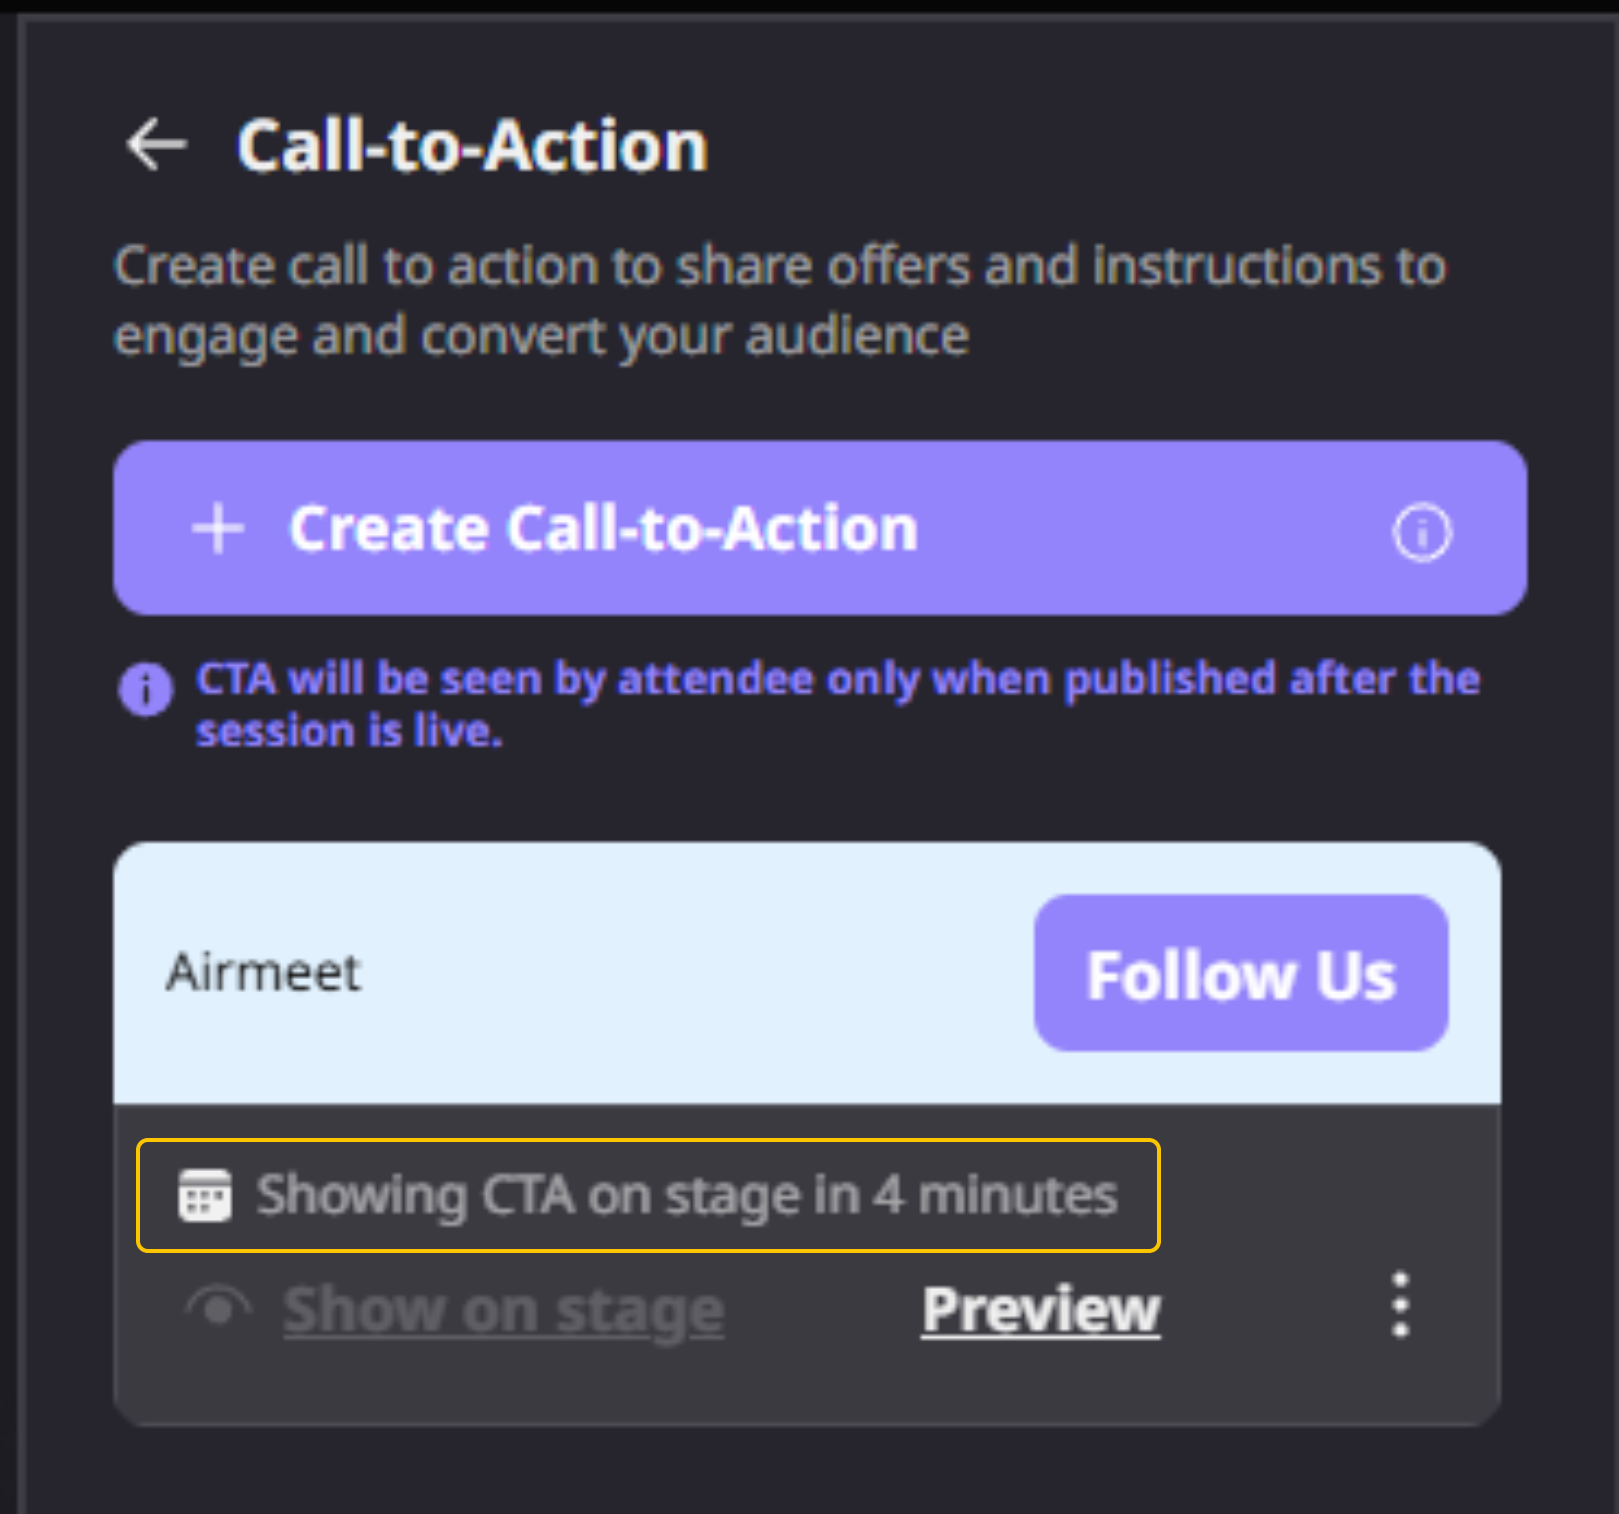Select the word 'minutes' in schedule status

[1017, 1195]
